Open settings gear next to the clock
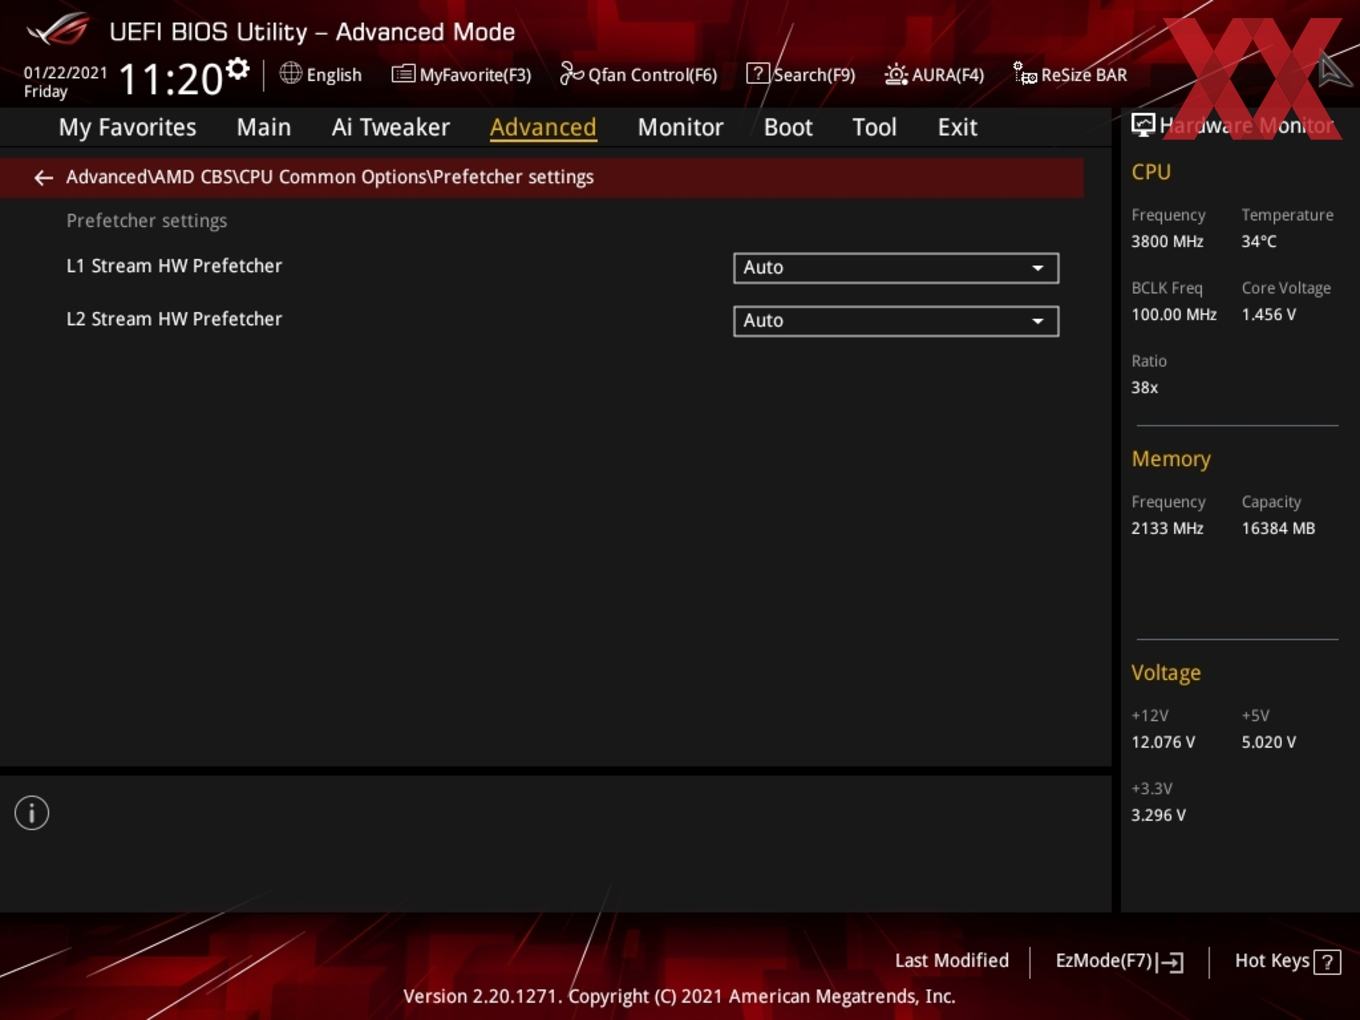This screenshot has height=1020, width=1360. [238, 68]
